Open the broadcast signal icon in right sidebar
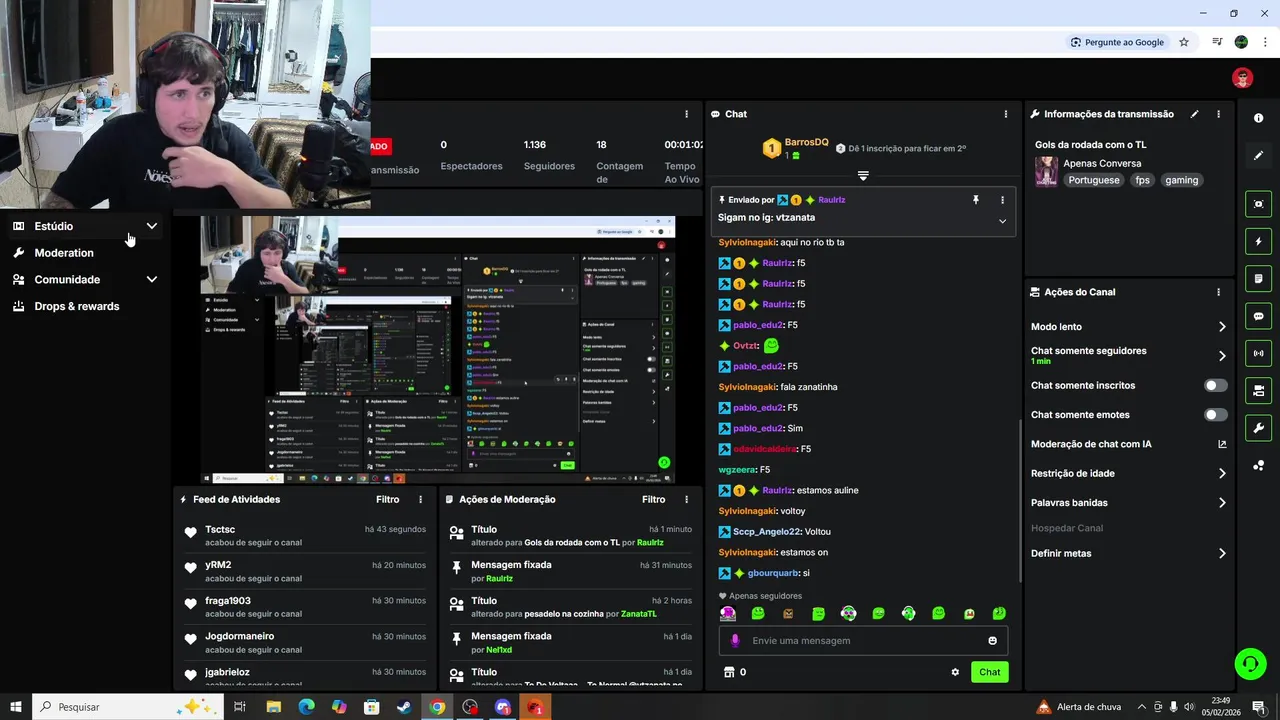Viewport: 1280px width, 720px height. point(1258,353)
